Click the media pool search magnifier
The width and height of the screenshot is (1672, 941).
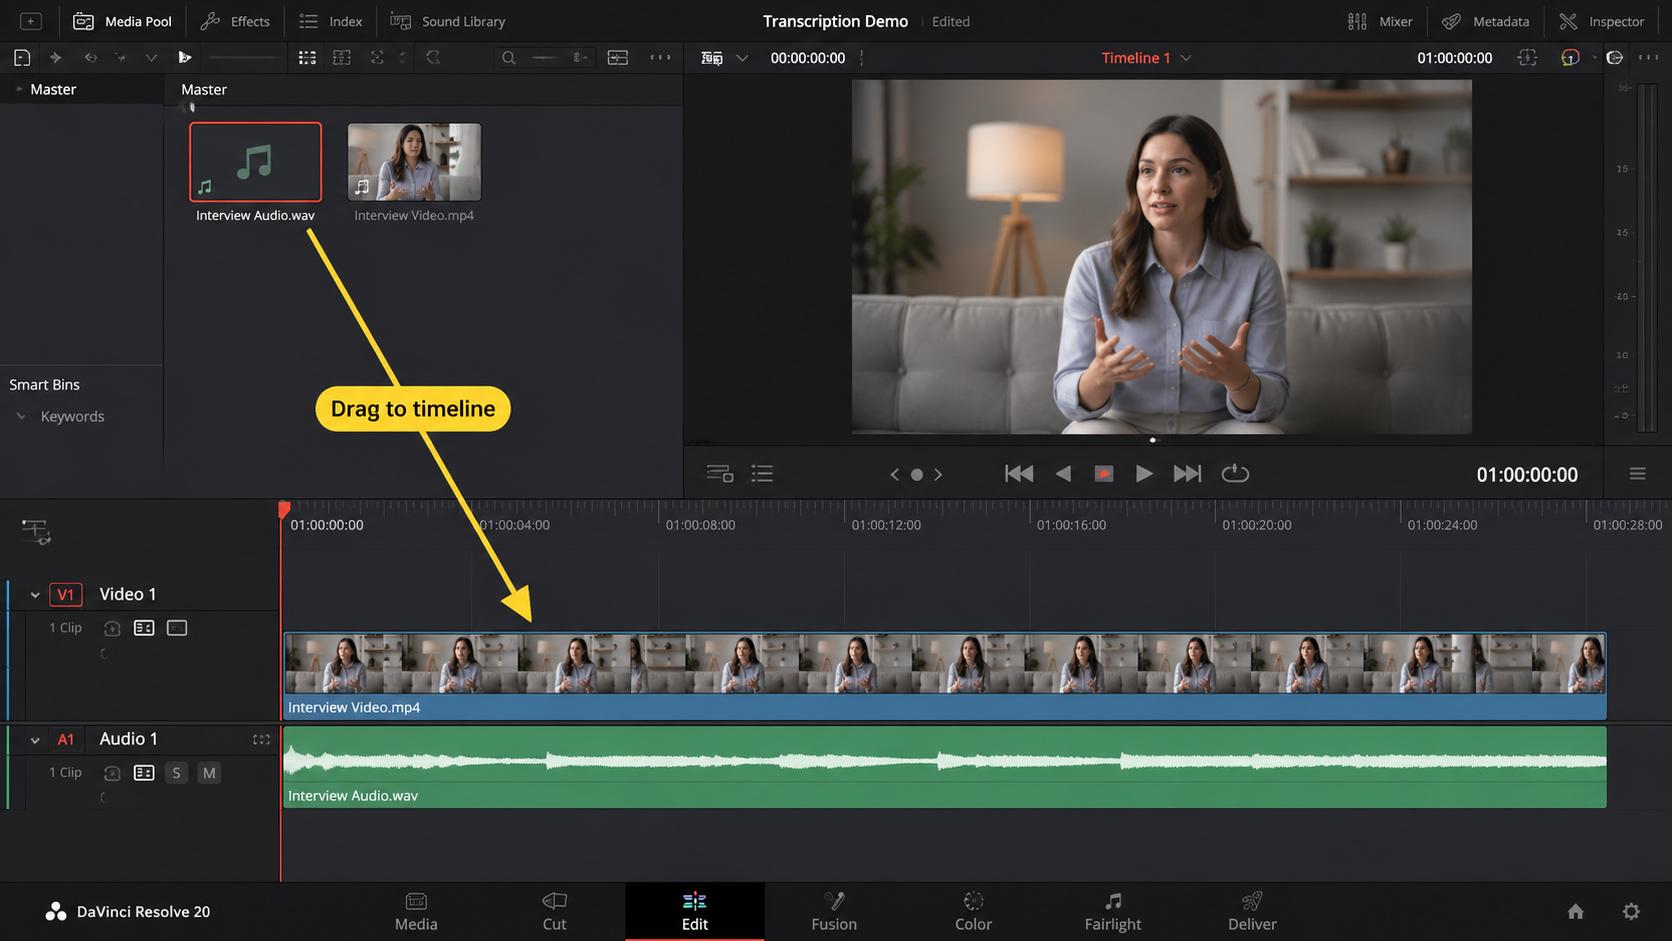[509, 58]
